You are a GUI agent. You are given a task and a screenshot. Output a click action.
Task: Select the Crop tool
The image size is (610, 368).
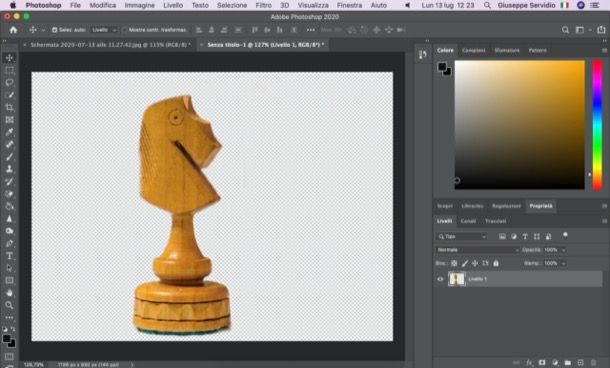pyautogui.click(x=9, y=107)
